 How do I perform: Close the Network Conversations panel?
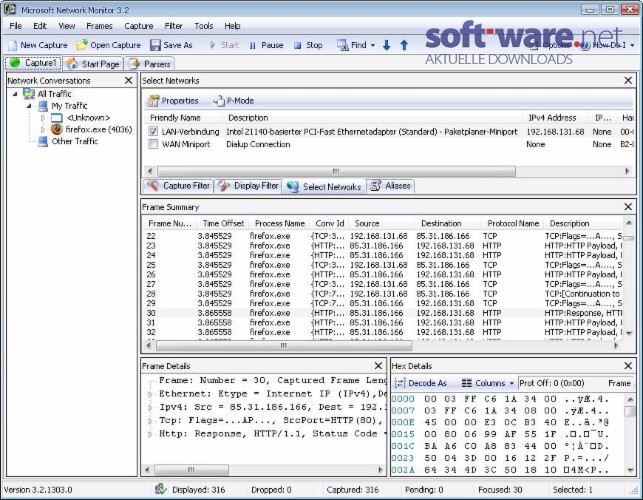tap(128, 80)
